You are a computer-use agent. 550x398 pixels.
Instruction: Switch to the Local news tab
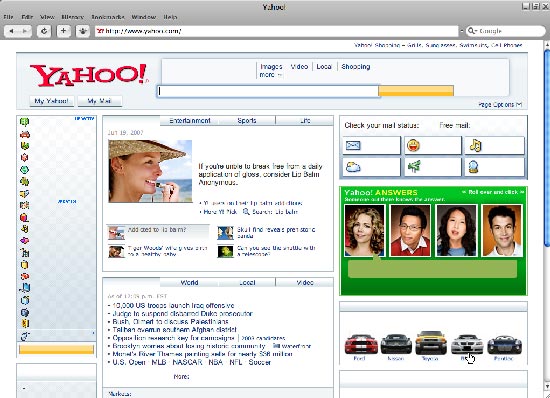pyautogui.click(x=247, y=283)
